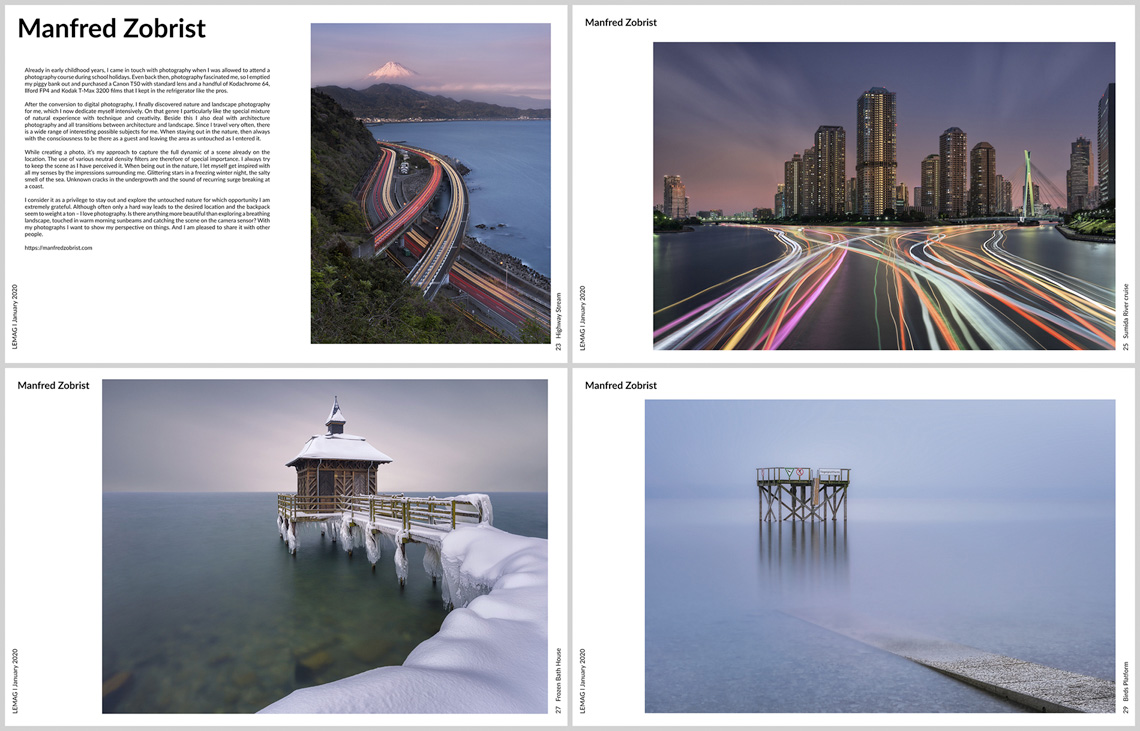
Task: Click "Manfred Zobrist" header on the Frozen Bath House page
Action: click(53, 386)
